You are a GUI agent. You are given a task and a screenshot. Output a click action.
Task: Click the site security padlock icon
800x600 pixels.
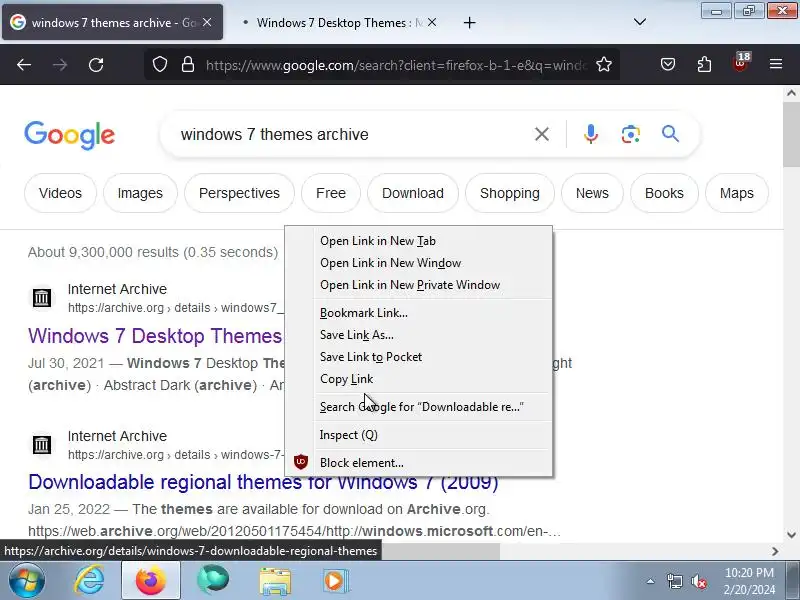(188, 65)
